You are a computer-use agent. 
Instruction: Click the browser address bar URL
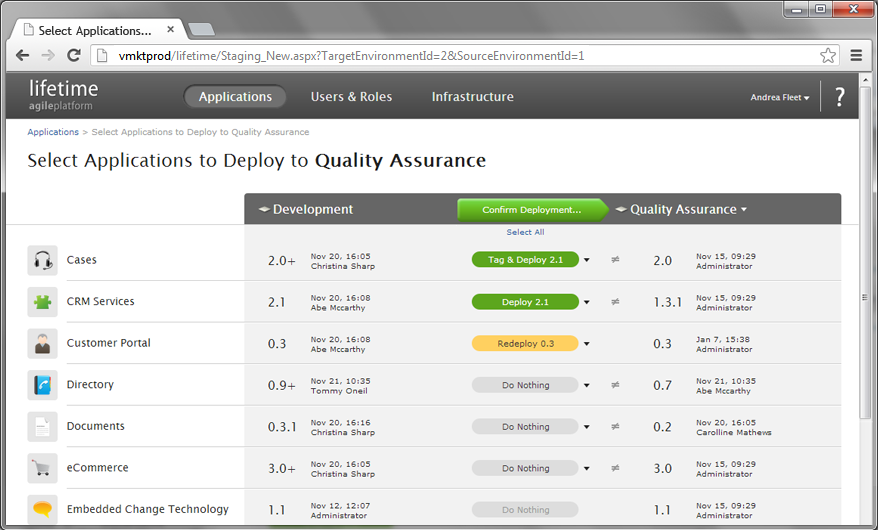[351, 56]
